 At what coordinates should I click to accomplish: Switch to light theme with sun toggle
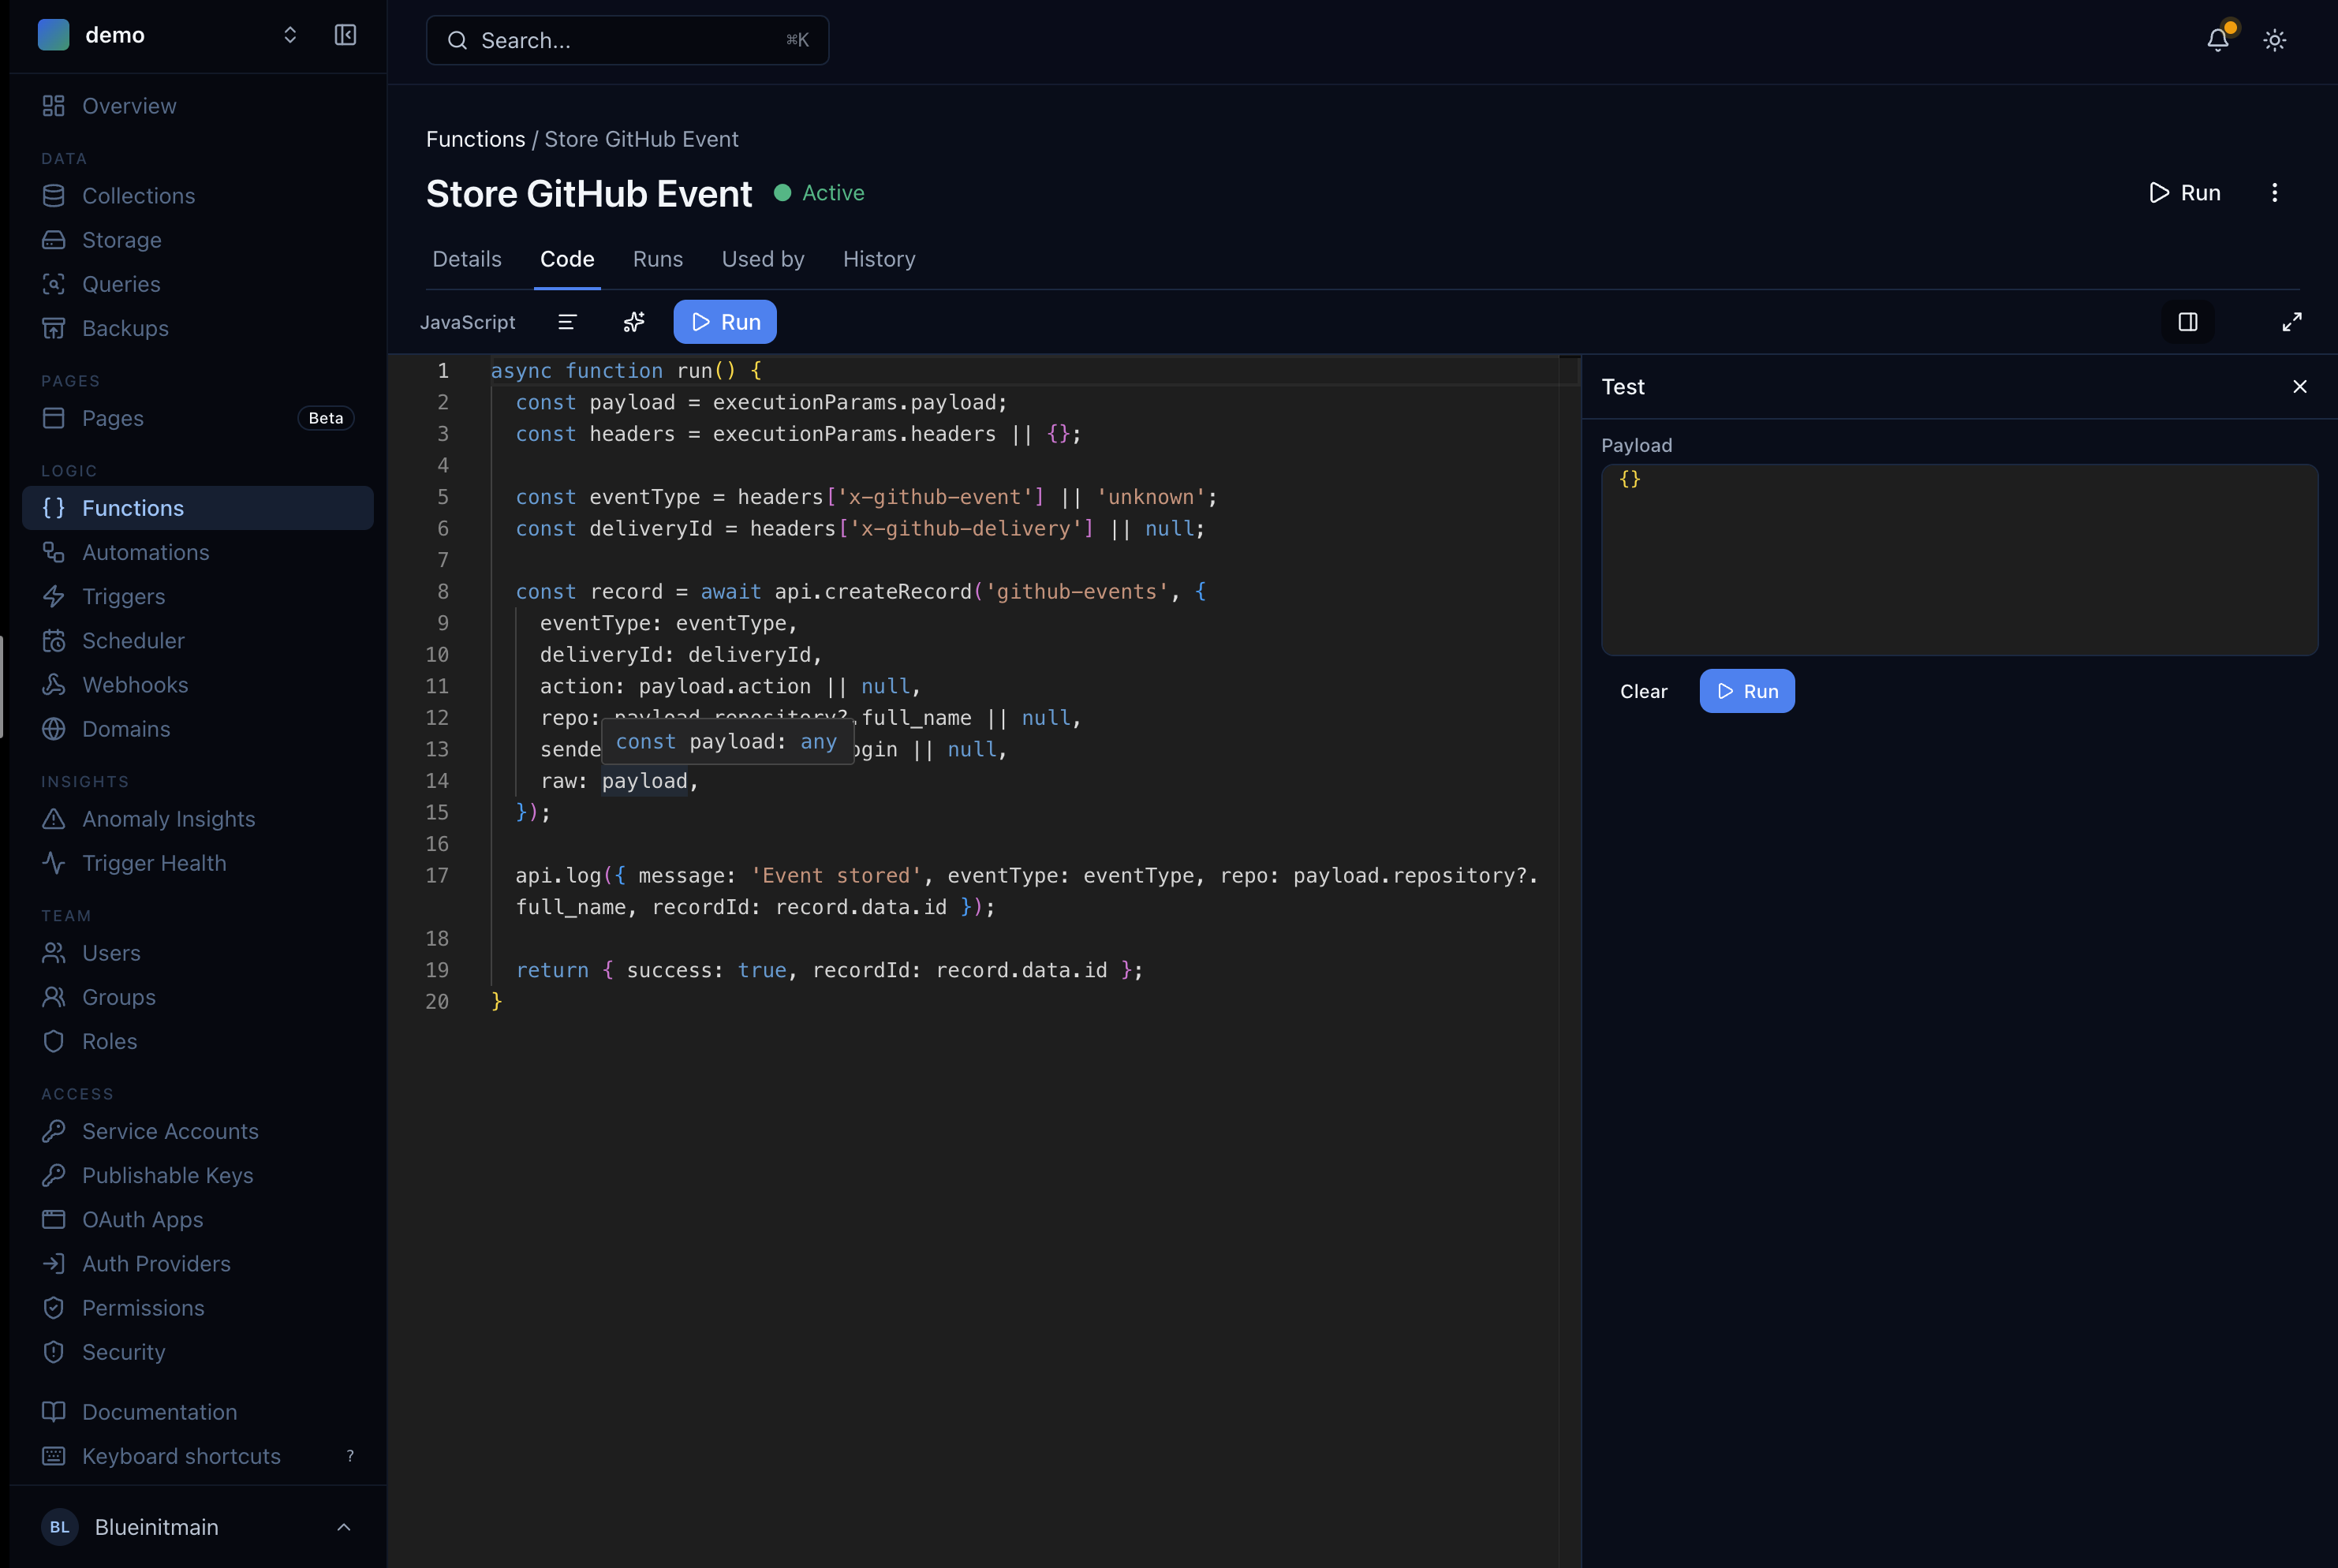point(2274,40)
